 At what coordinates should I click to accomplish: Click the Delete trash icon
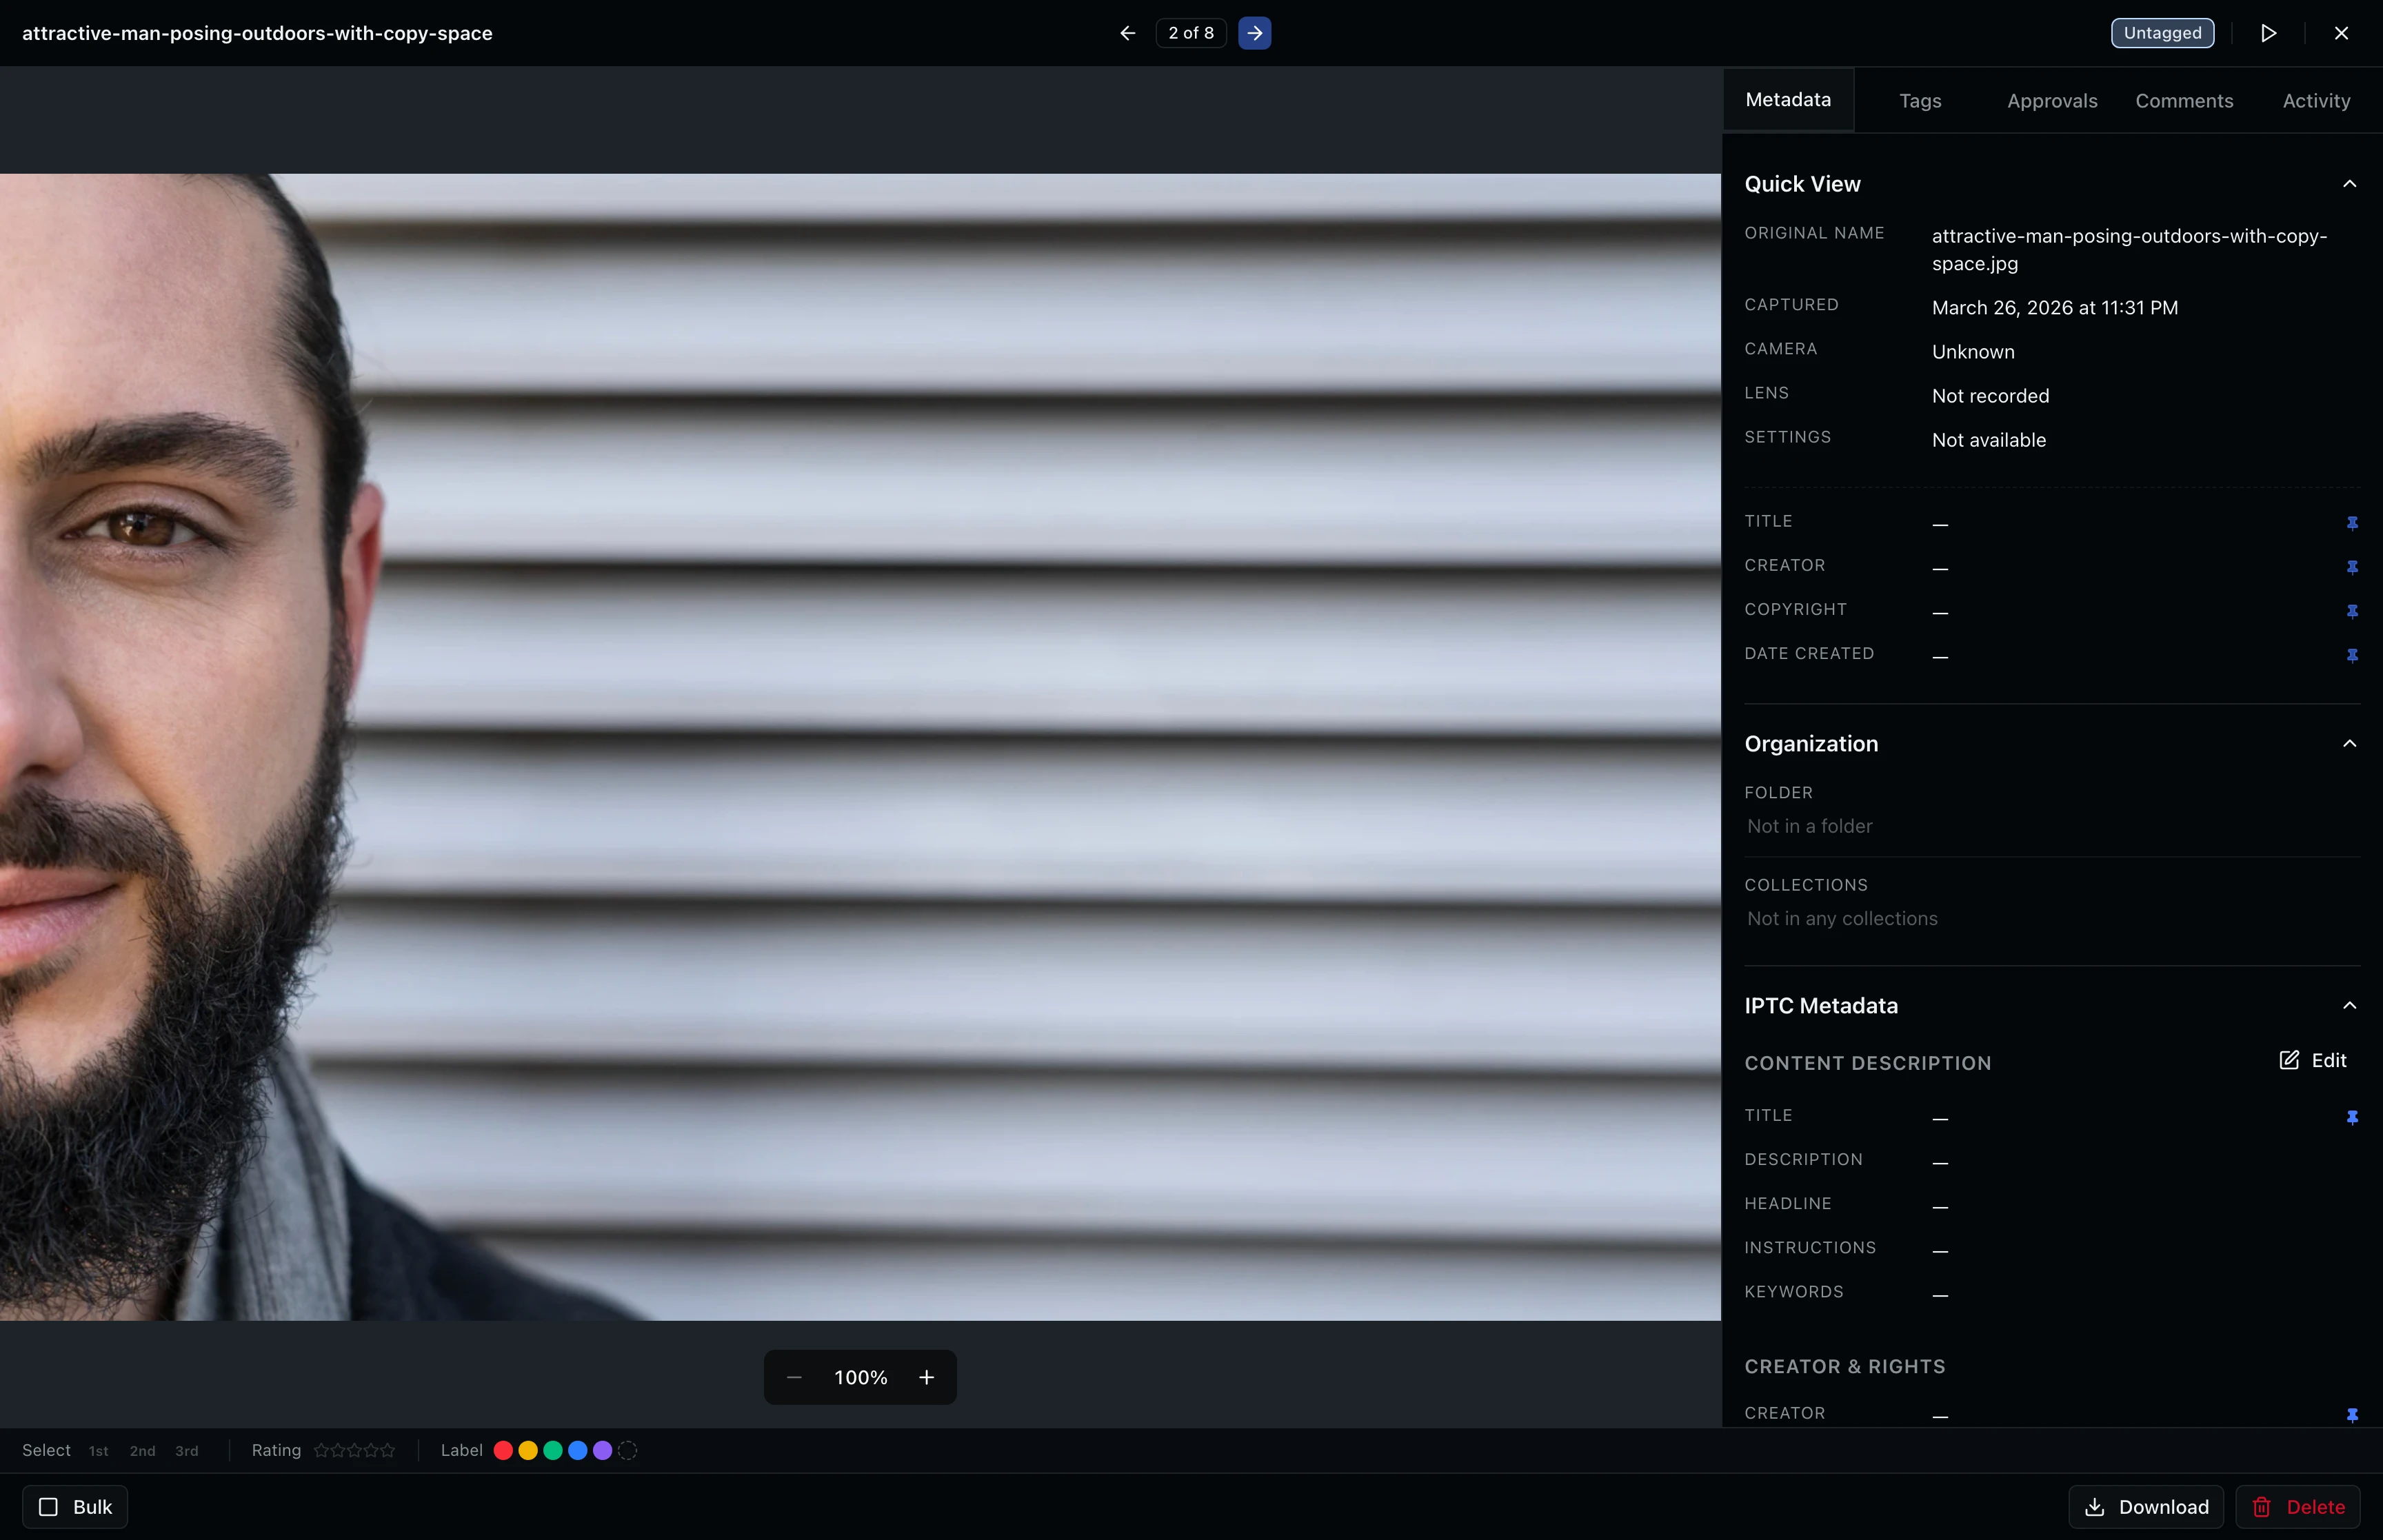[2261, 1506]
